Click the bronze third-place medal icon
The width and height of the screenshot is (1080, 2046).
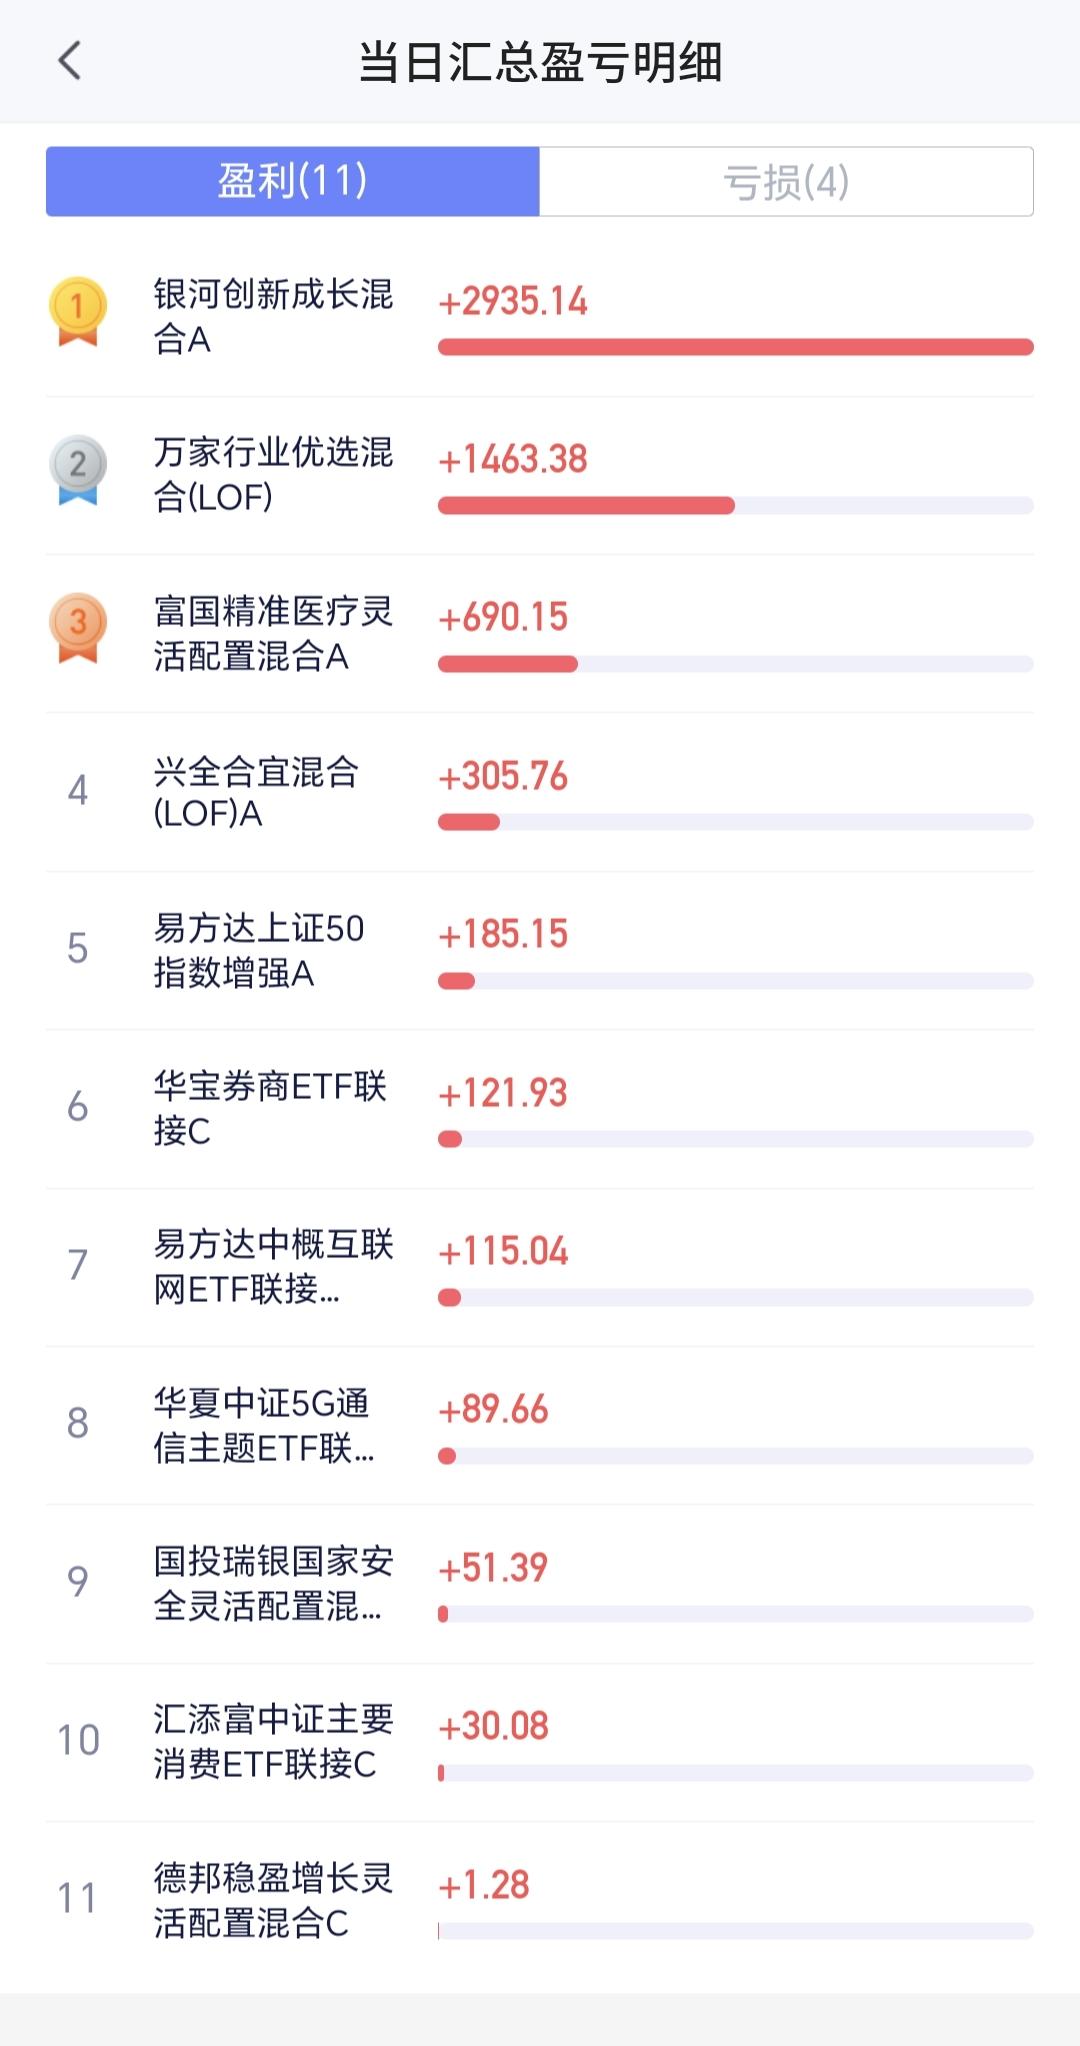pyautogui.click(x=78, y=628)
